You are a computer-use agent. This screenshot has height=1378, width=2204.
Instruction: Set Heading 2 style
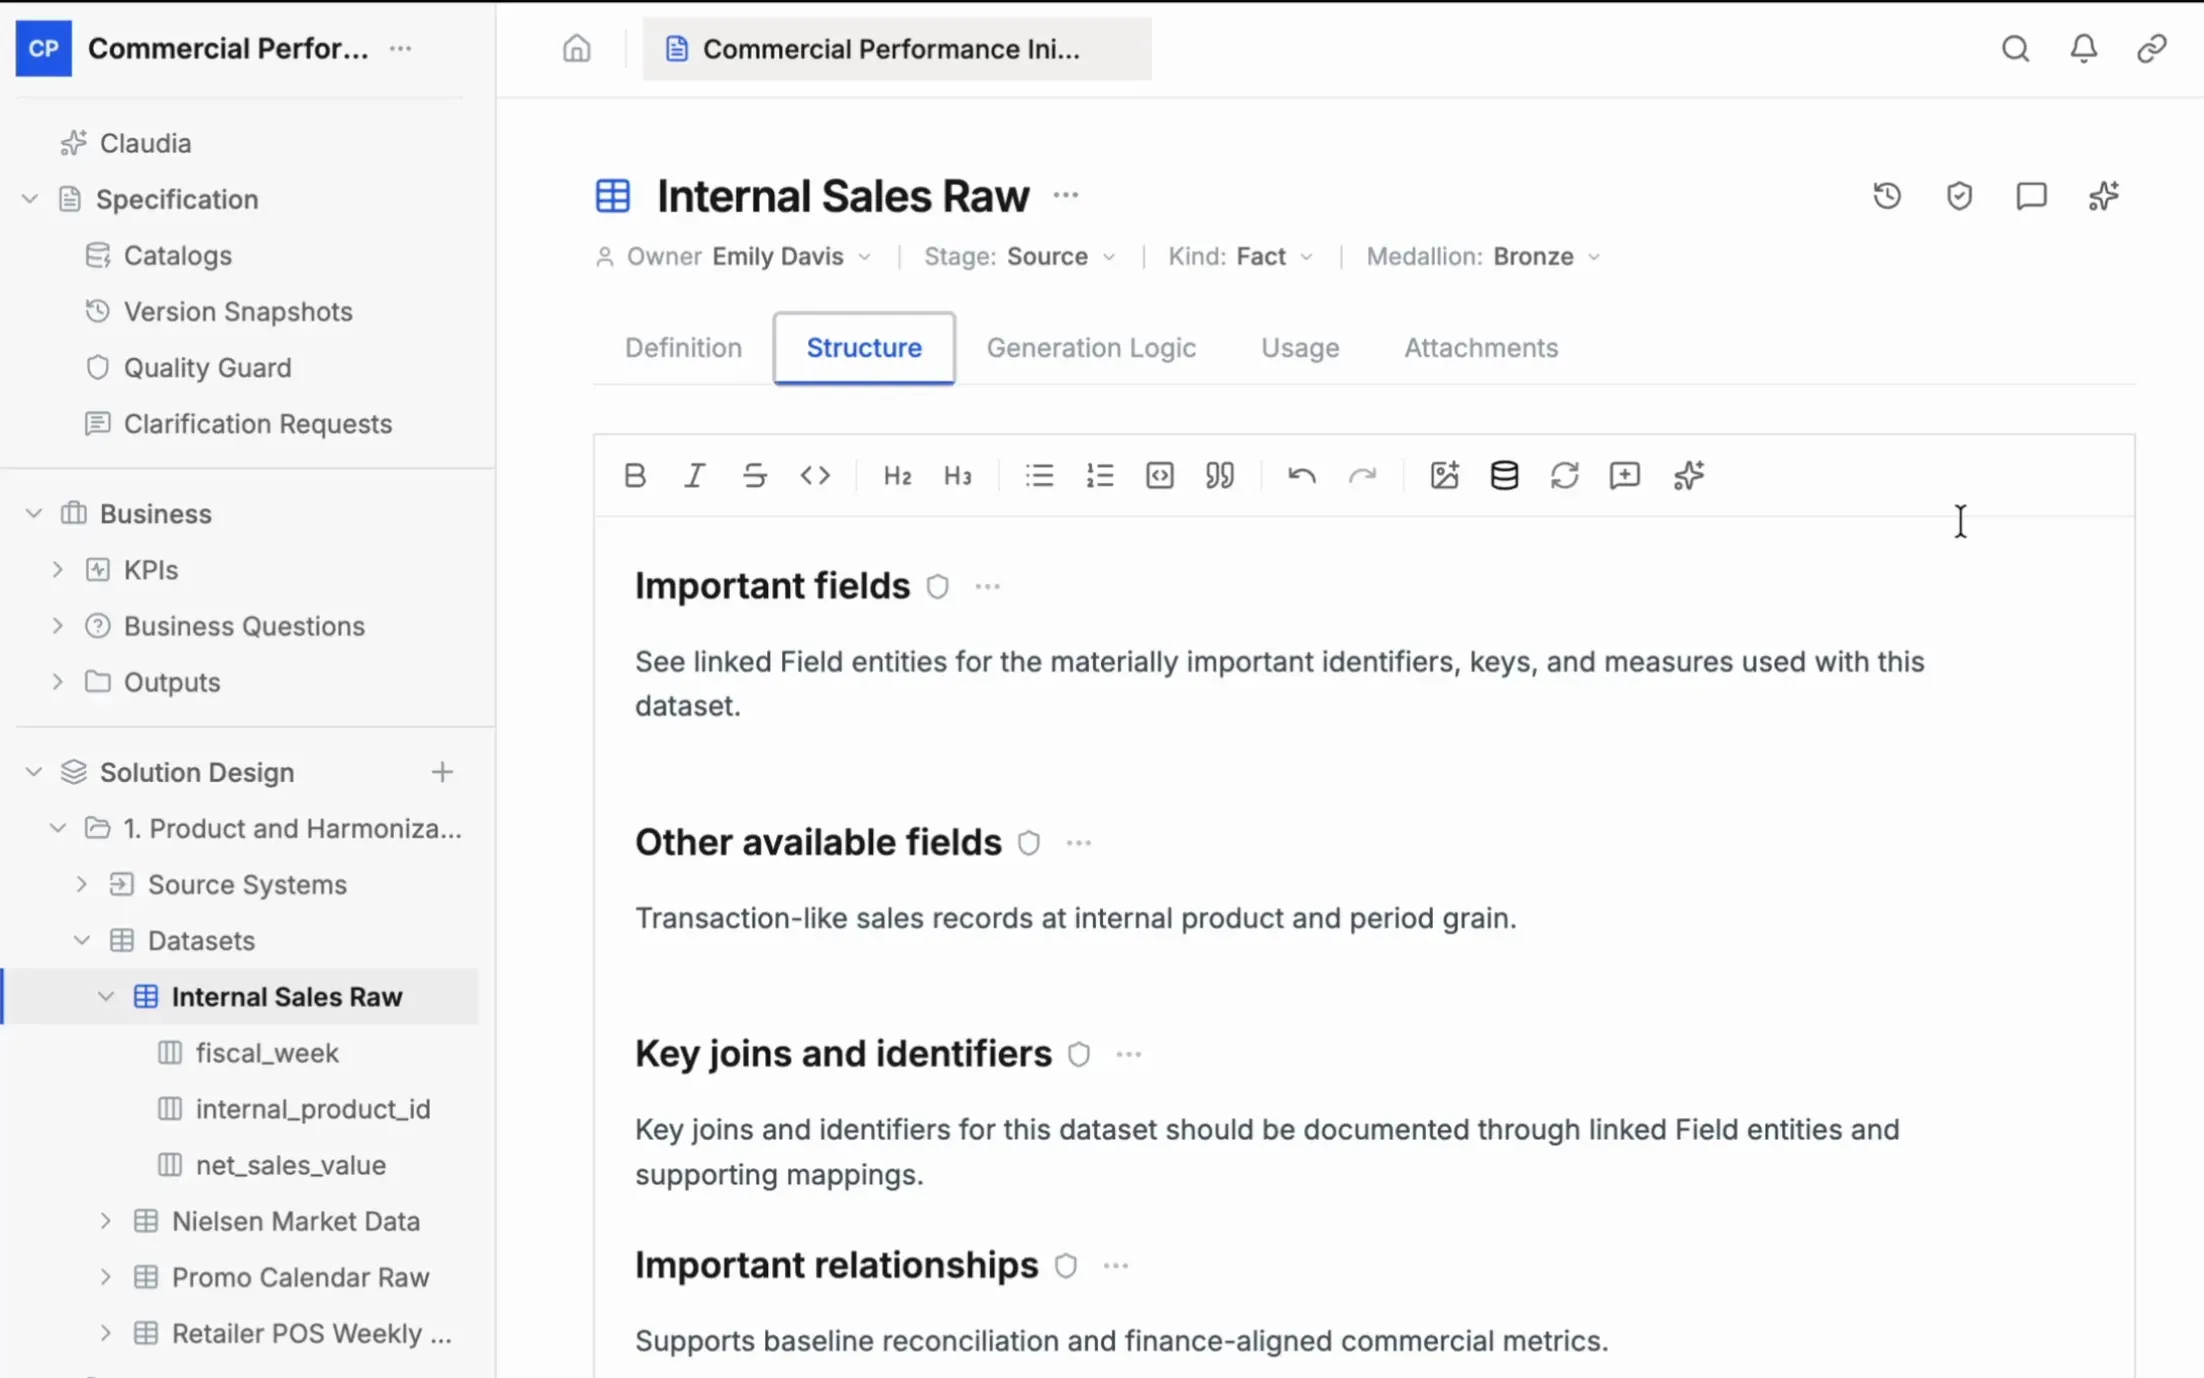click(897, 475)
